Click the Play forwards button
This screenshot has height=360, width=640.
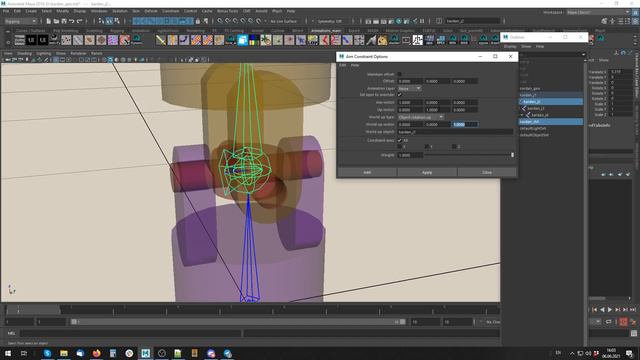coord(610,310)
